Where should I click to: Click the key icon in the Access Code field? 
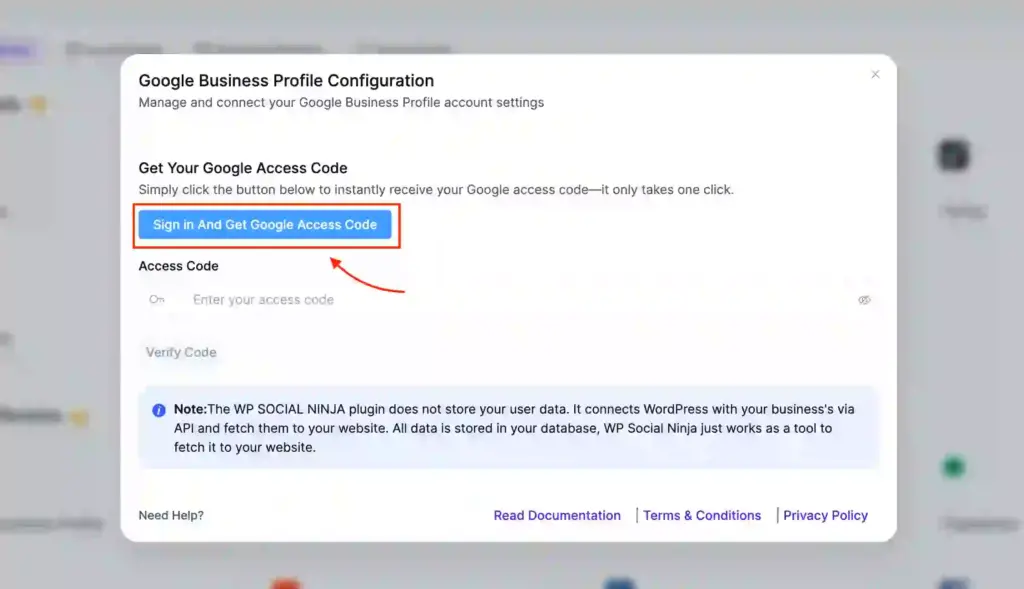click(157, 299)
